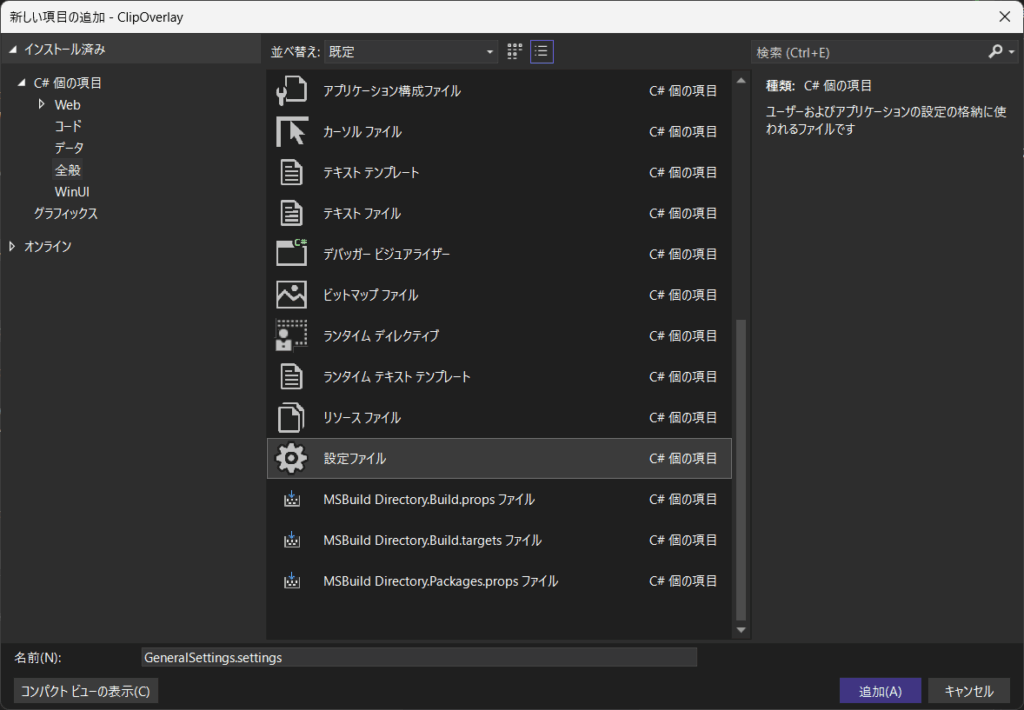
Task: Select the debugger visualizer icon
Action: 291,253
